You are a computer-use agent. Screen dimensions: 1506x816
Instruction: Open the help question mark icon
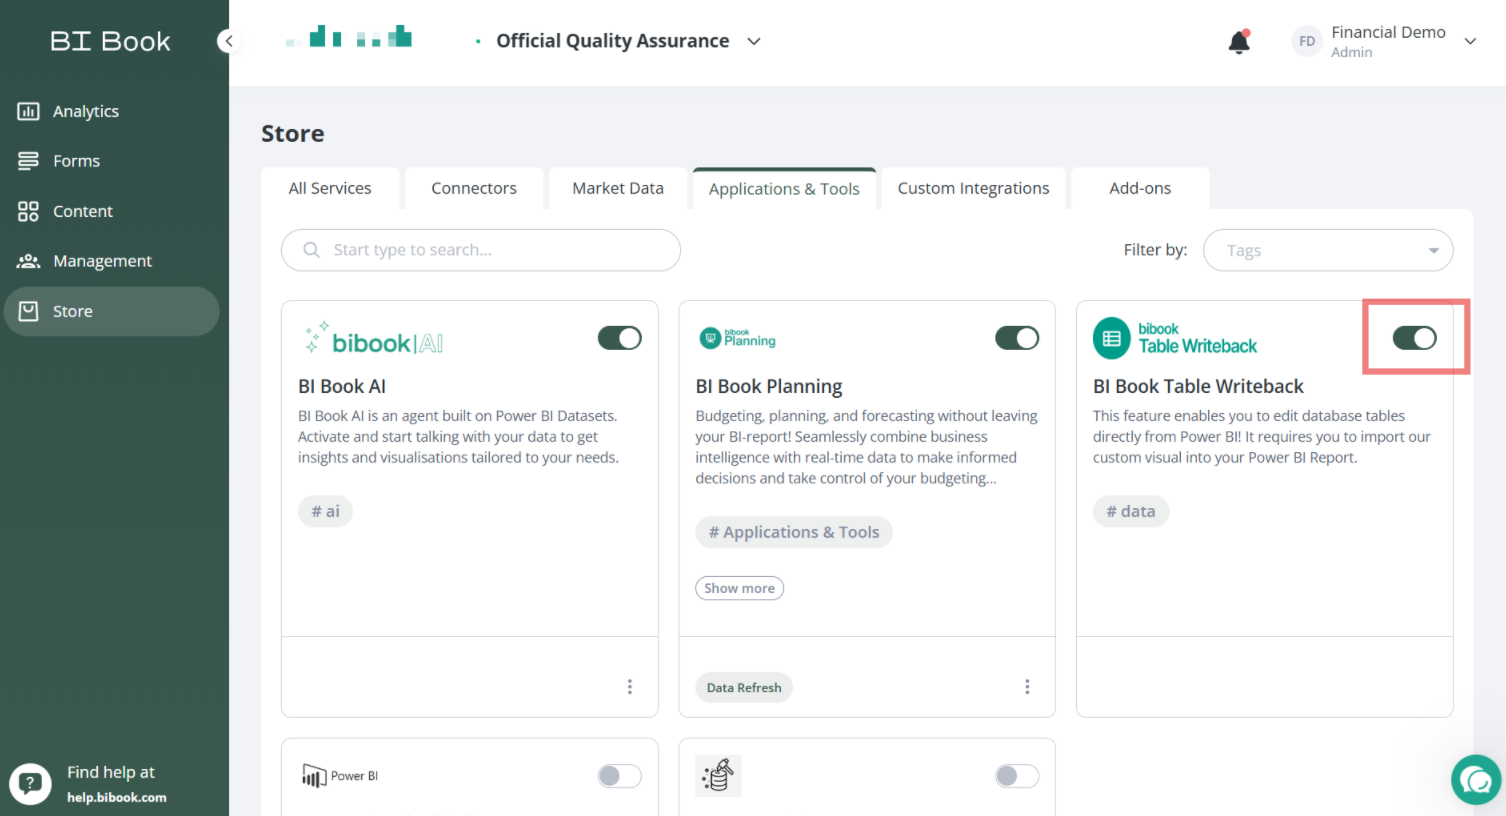pyautogui.click(x=30, y=785)
